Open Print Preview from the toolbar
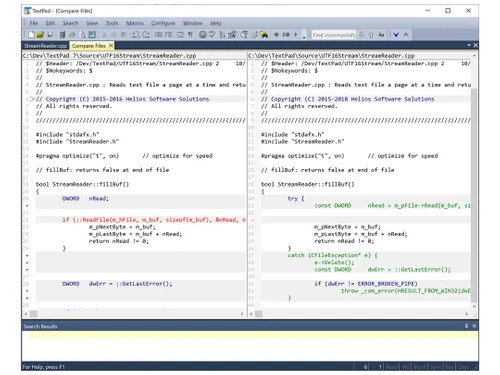Image resolution: width=500 pixels, height=375 pixels. (x=82, y=35)
